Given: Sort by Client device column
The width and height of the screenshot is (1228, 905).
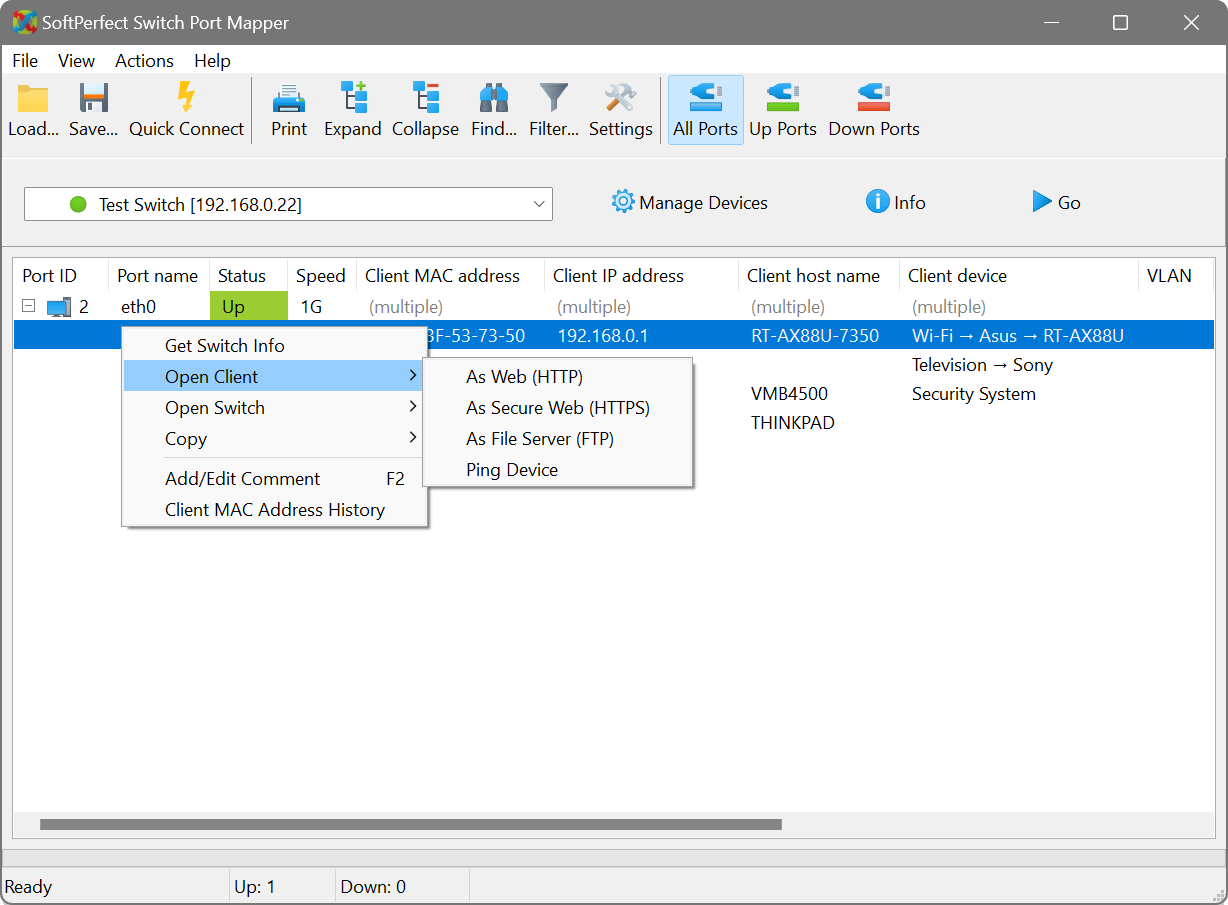Looking at the screenshot, I should [x=1018, y=276].
